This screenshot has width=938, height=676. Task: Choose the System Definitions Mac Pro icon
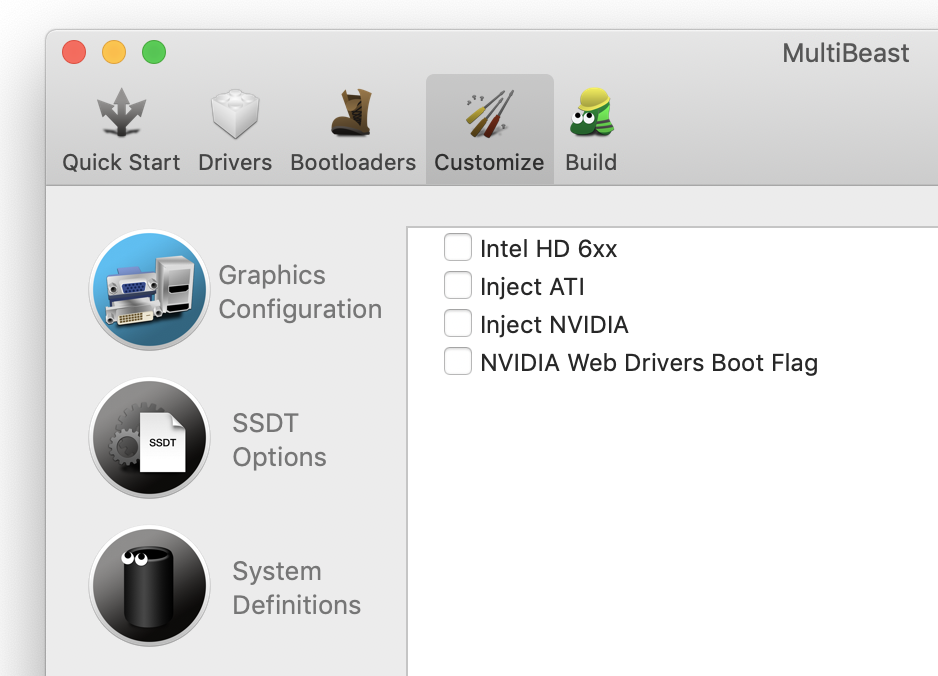coord(150,586)
